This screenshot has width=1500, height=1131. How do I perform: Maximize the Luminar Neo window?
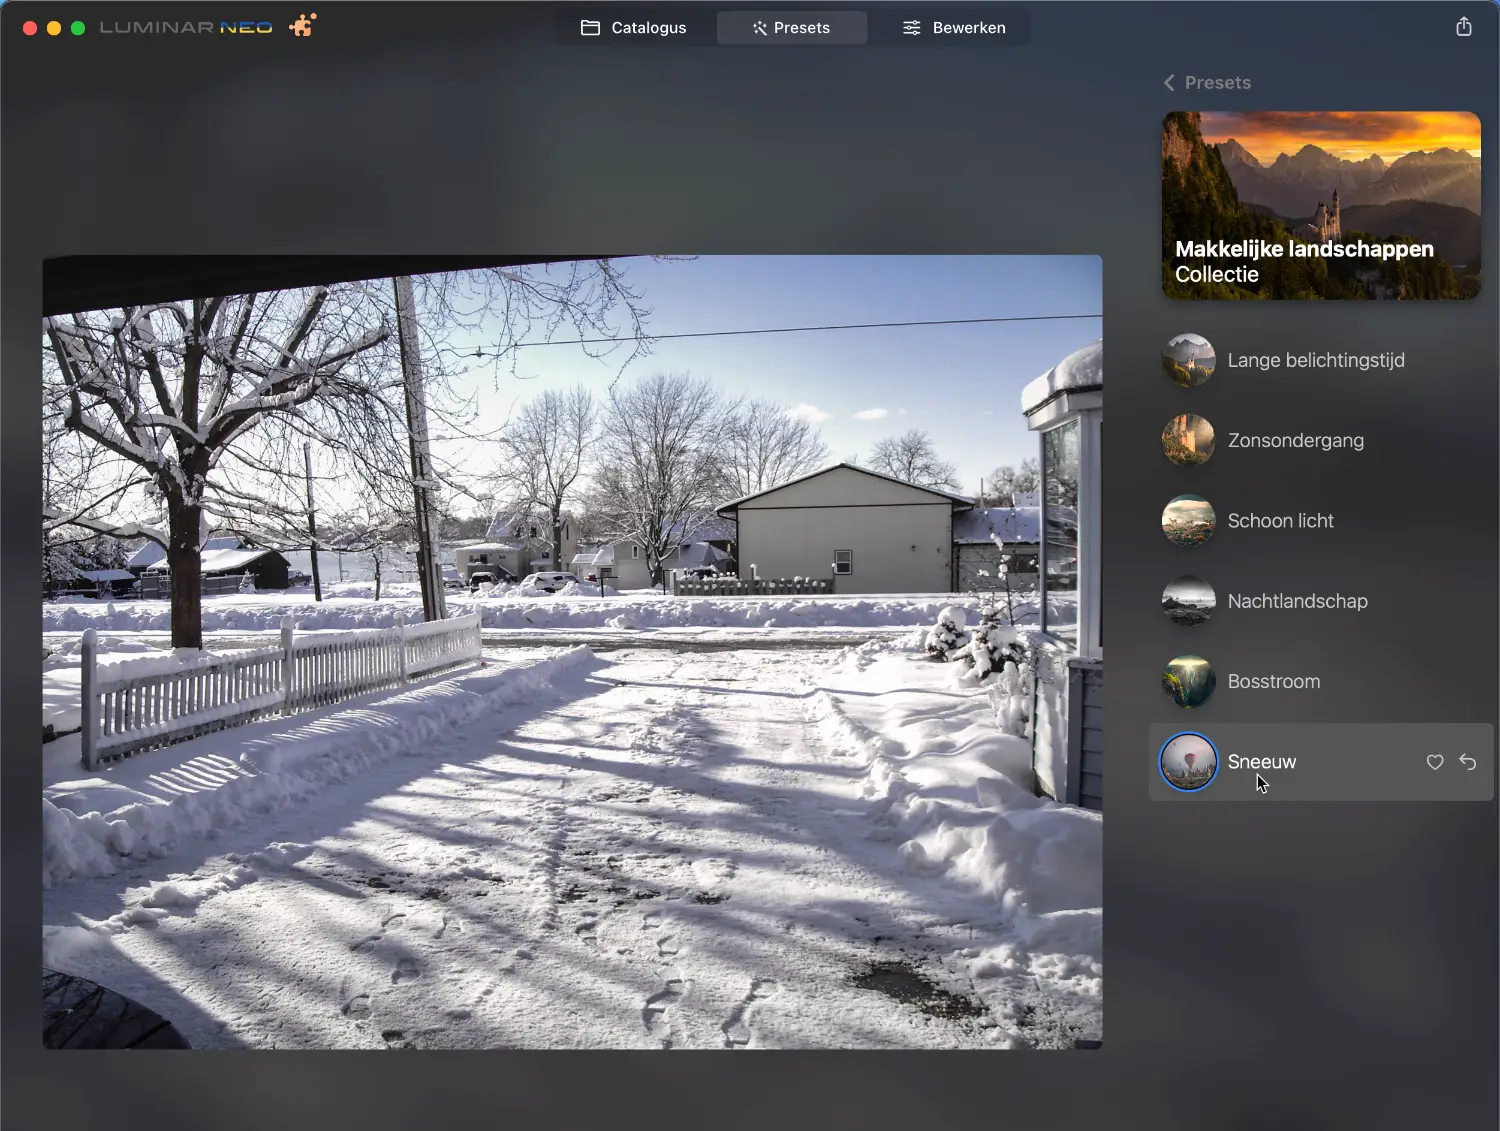(78, 28)
